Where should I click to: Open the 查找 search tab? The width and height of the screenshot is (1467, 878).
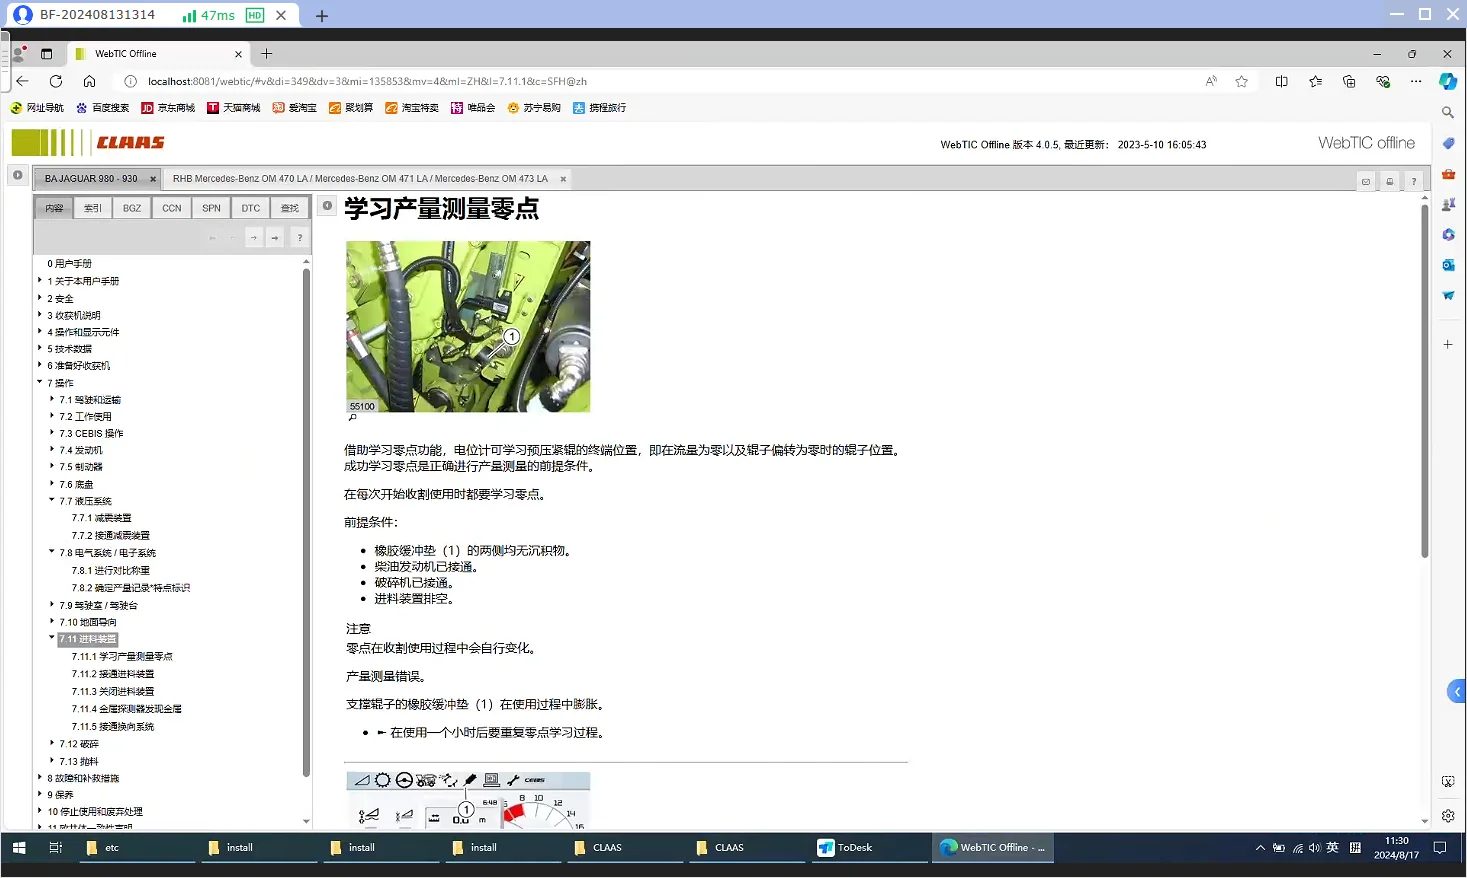290,208
